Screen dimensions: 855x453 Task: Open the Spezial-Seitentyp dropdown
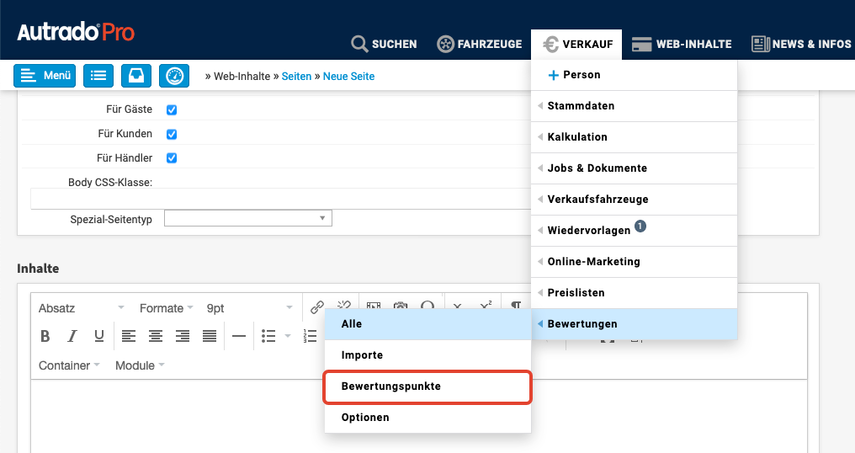coord(248,218)
